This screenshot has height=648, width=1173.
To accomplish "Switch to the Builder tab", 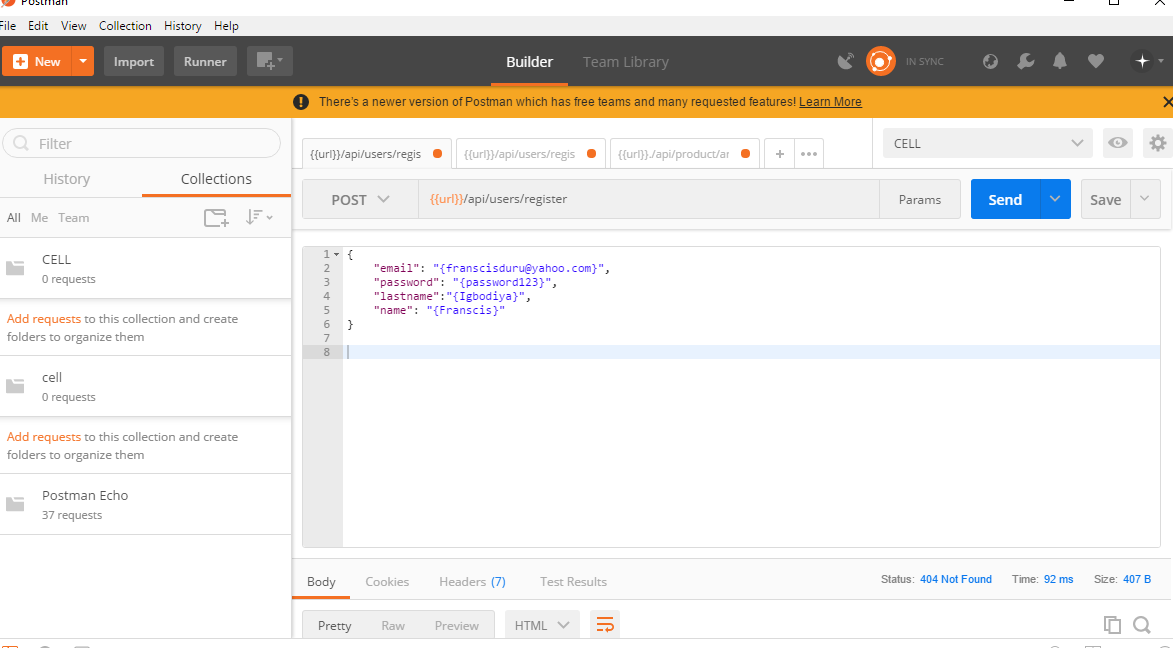I will [x=530, y=62].
